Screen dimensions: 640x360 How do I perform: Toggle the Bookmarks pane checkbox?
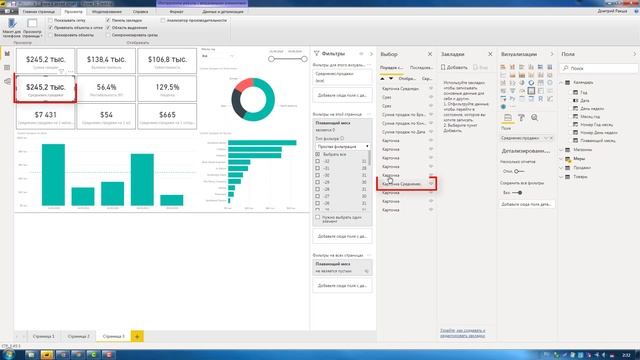[x=108, y=20]
